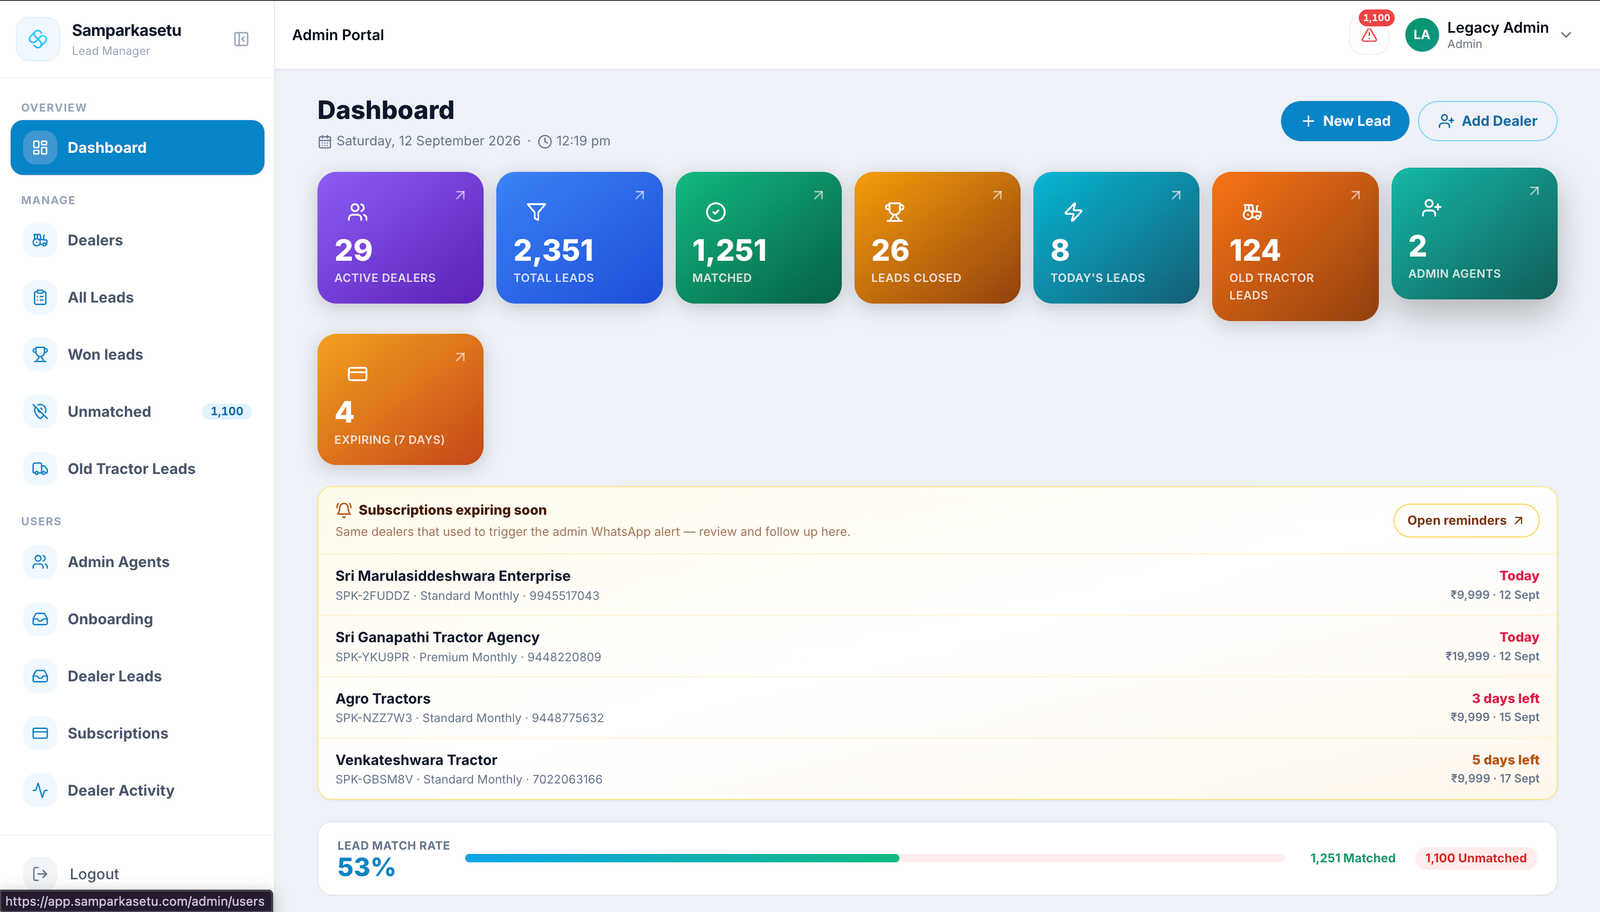Image resolution: width=1600 pixels, height=912 pixels.
Task: Click the 1,100 Unmatched pill
Action: pyautogui.click(x=1476, y=858)
